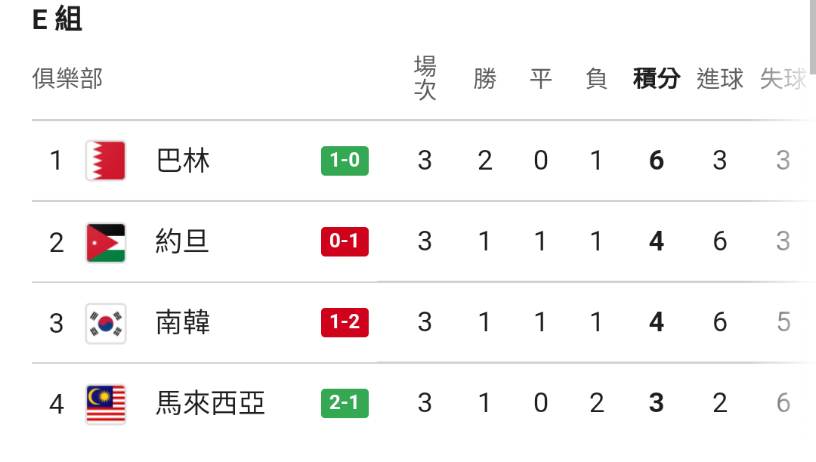
Task: Open the 南韓 team link
Action: [x=183, y=323]
